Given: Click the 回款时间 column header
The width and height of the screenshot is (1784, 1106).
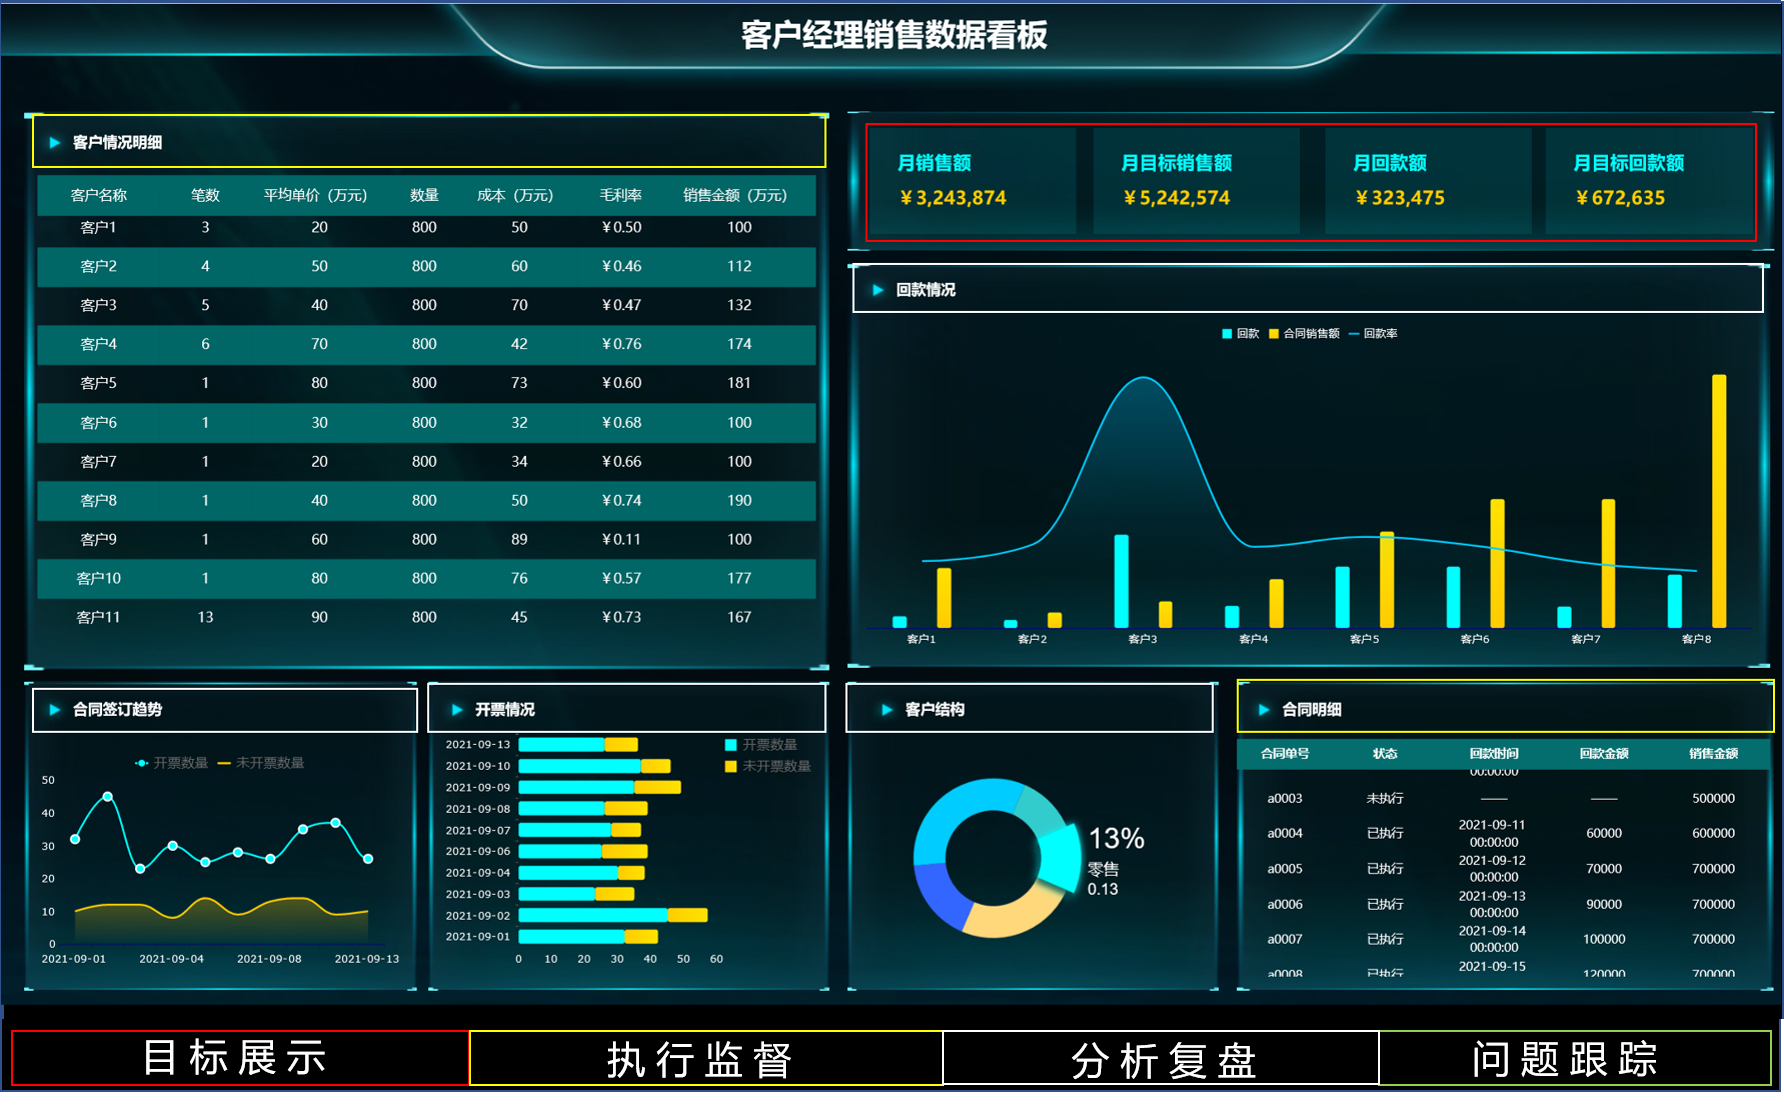Looking at the screenshot, I should pos(1494,754).
